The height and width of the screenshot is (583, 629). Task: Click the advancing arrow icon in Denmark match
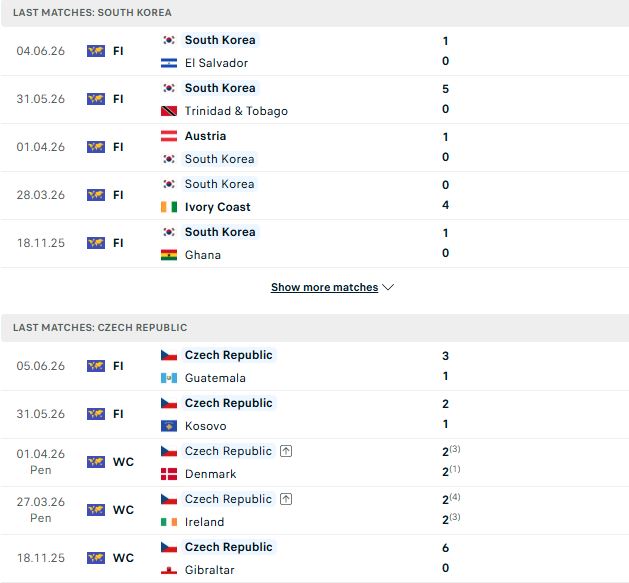286,451
